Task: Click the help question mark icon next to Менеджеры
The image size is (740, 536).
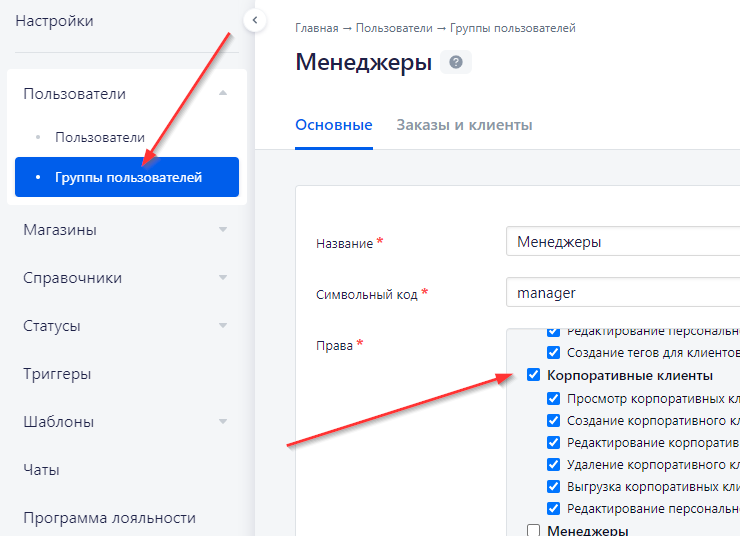Action: tap(456, 63)
